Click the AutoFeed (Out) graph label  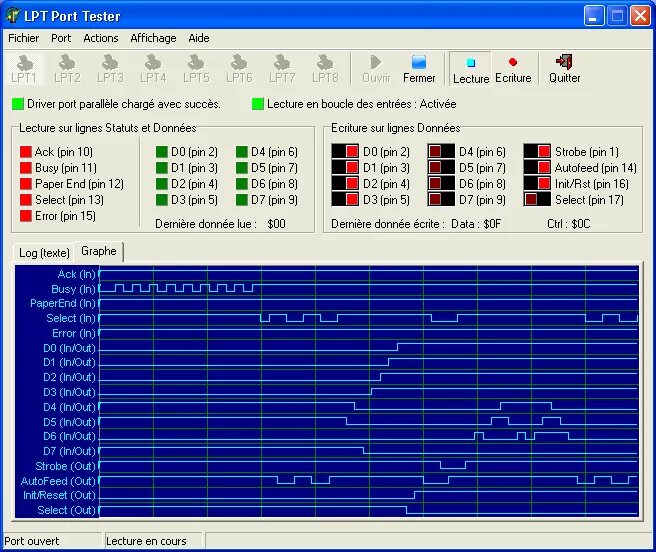pos(59,481)
